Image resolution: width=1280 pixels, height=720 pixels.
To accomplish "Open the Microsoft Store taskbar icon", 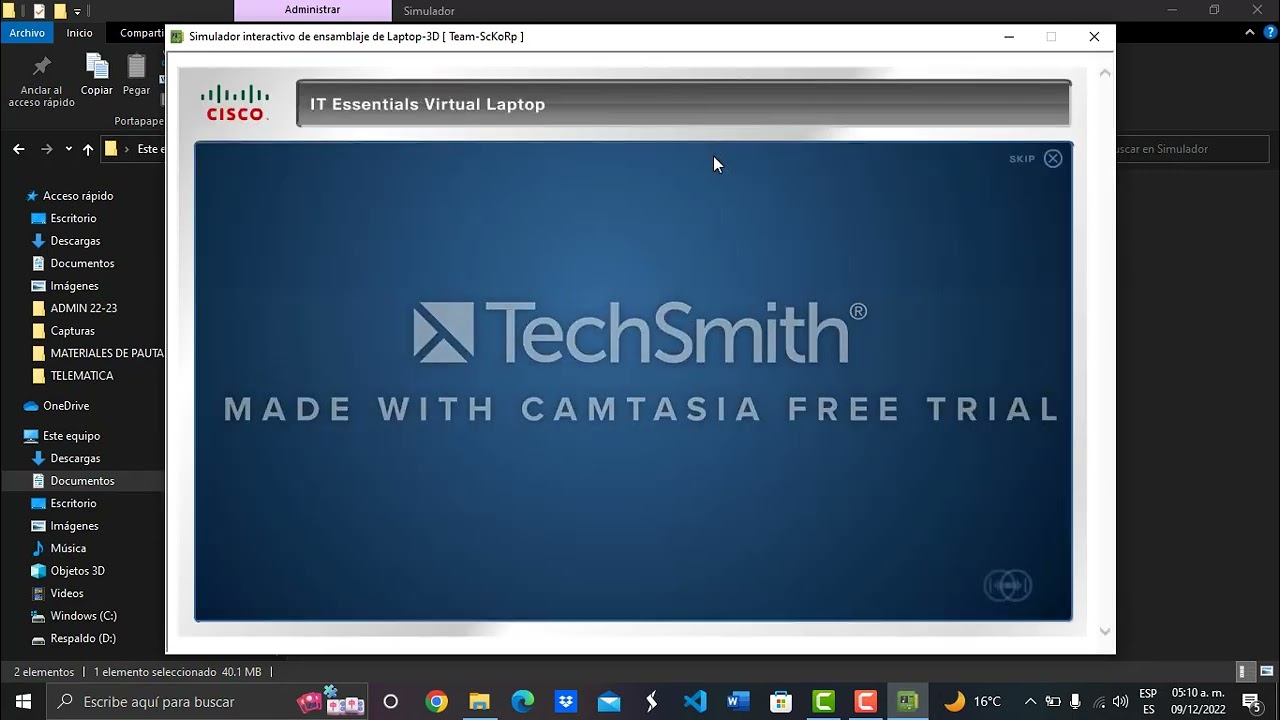I will pos(781,702).
